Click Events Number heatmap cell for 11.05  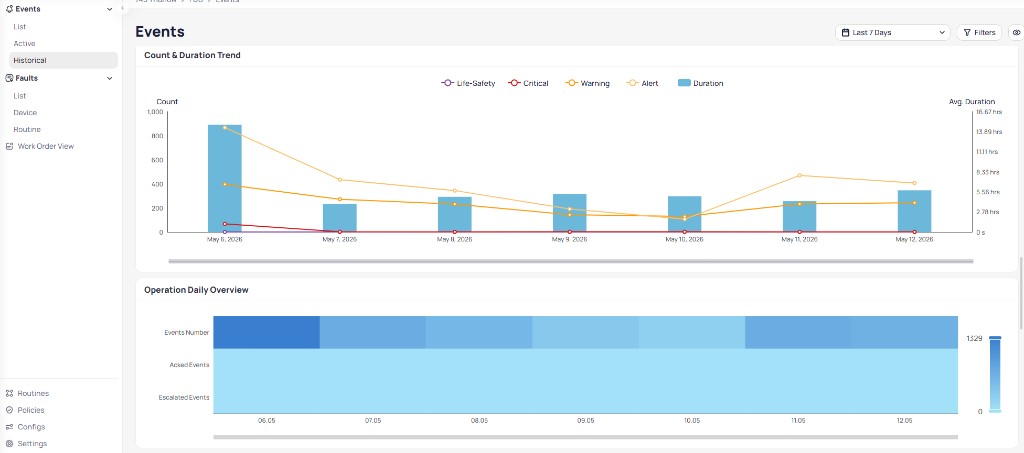pyautogui.click(x=798, y=332)
